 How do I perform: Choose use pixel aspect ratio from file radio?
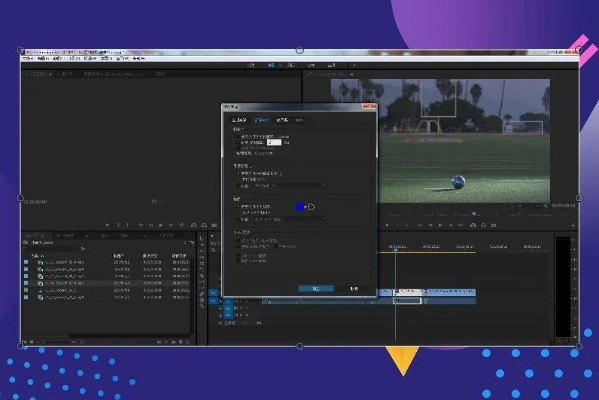coord(238,173)
